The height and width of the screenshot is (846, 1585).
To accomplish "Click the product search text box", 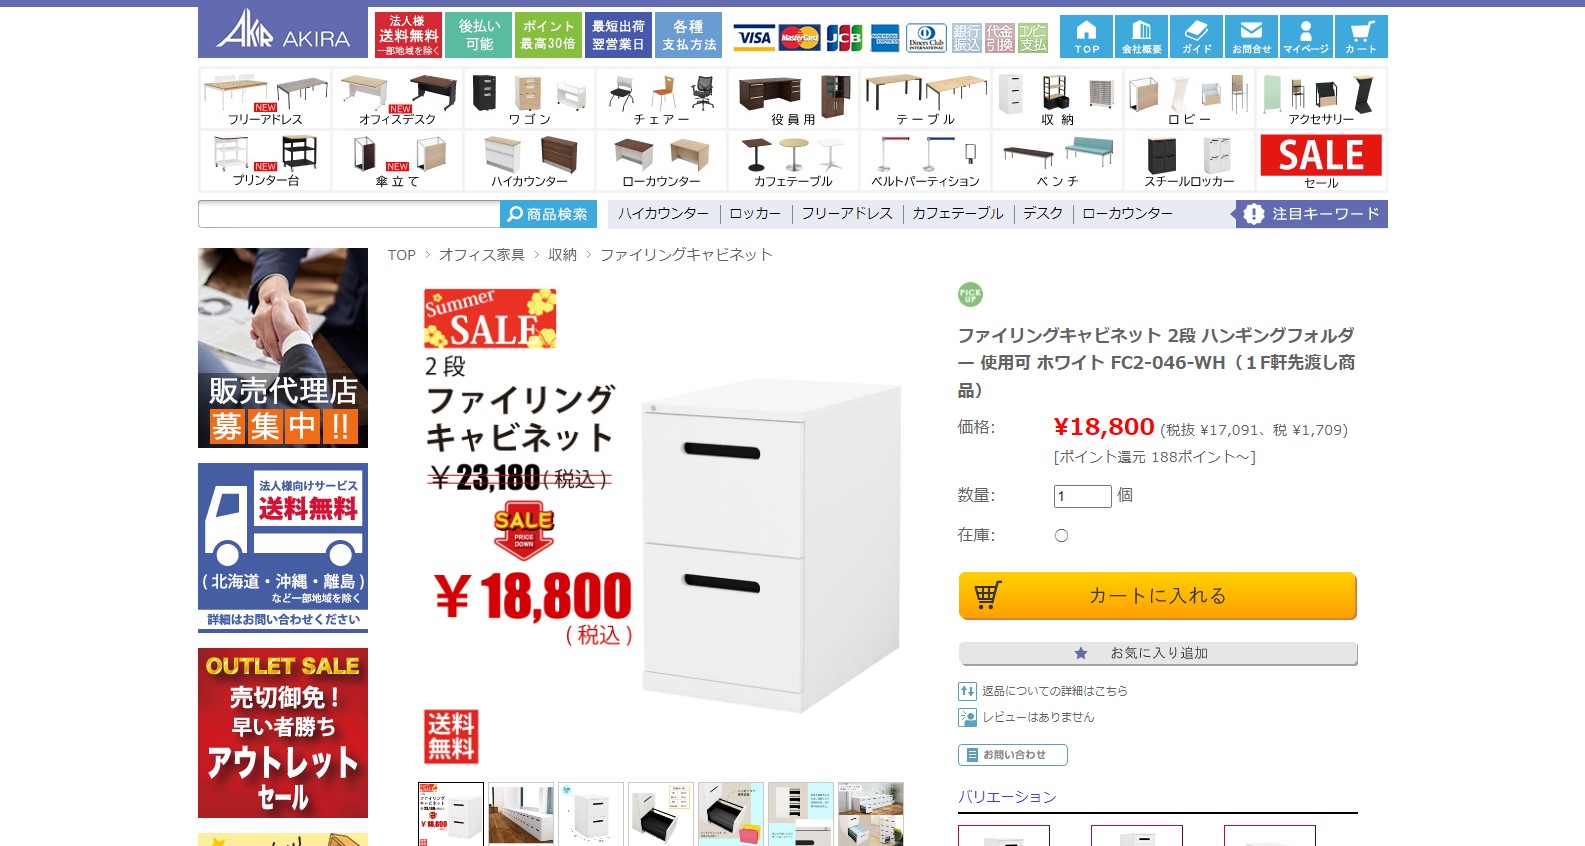I will pyautogui.click(x=349, y=214).
